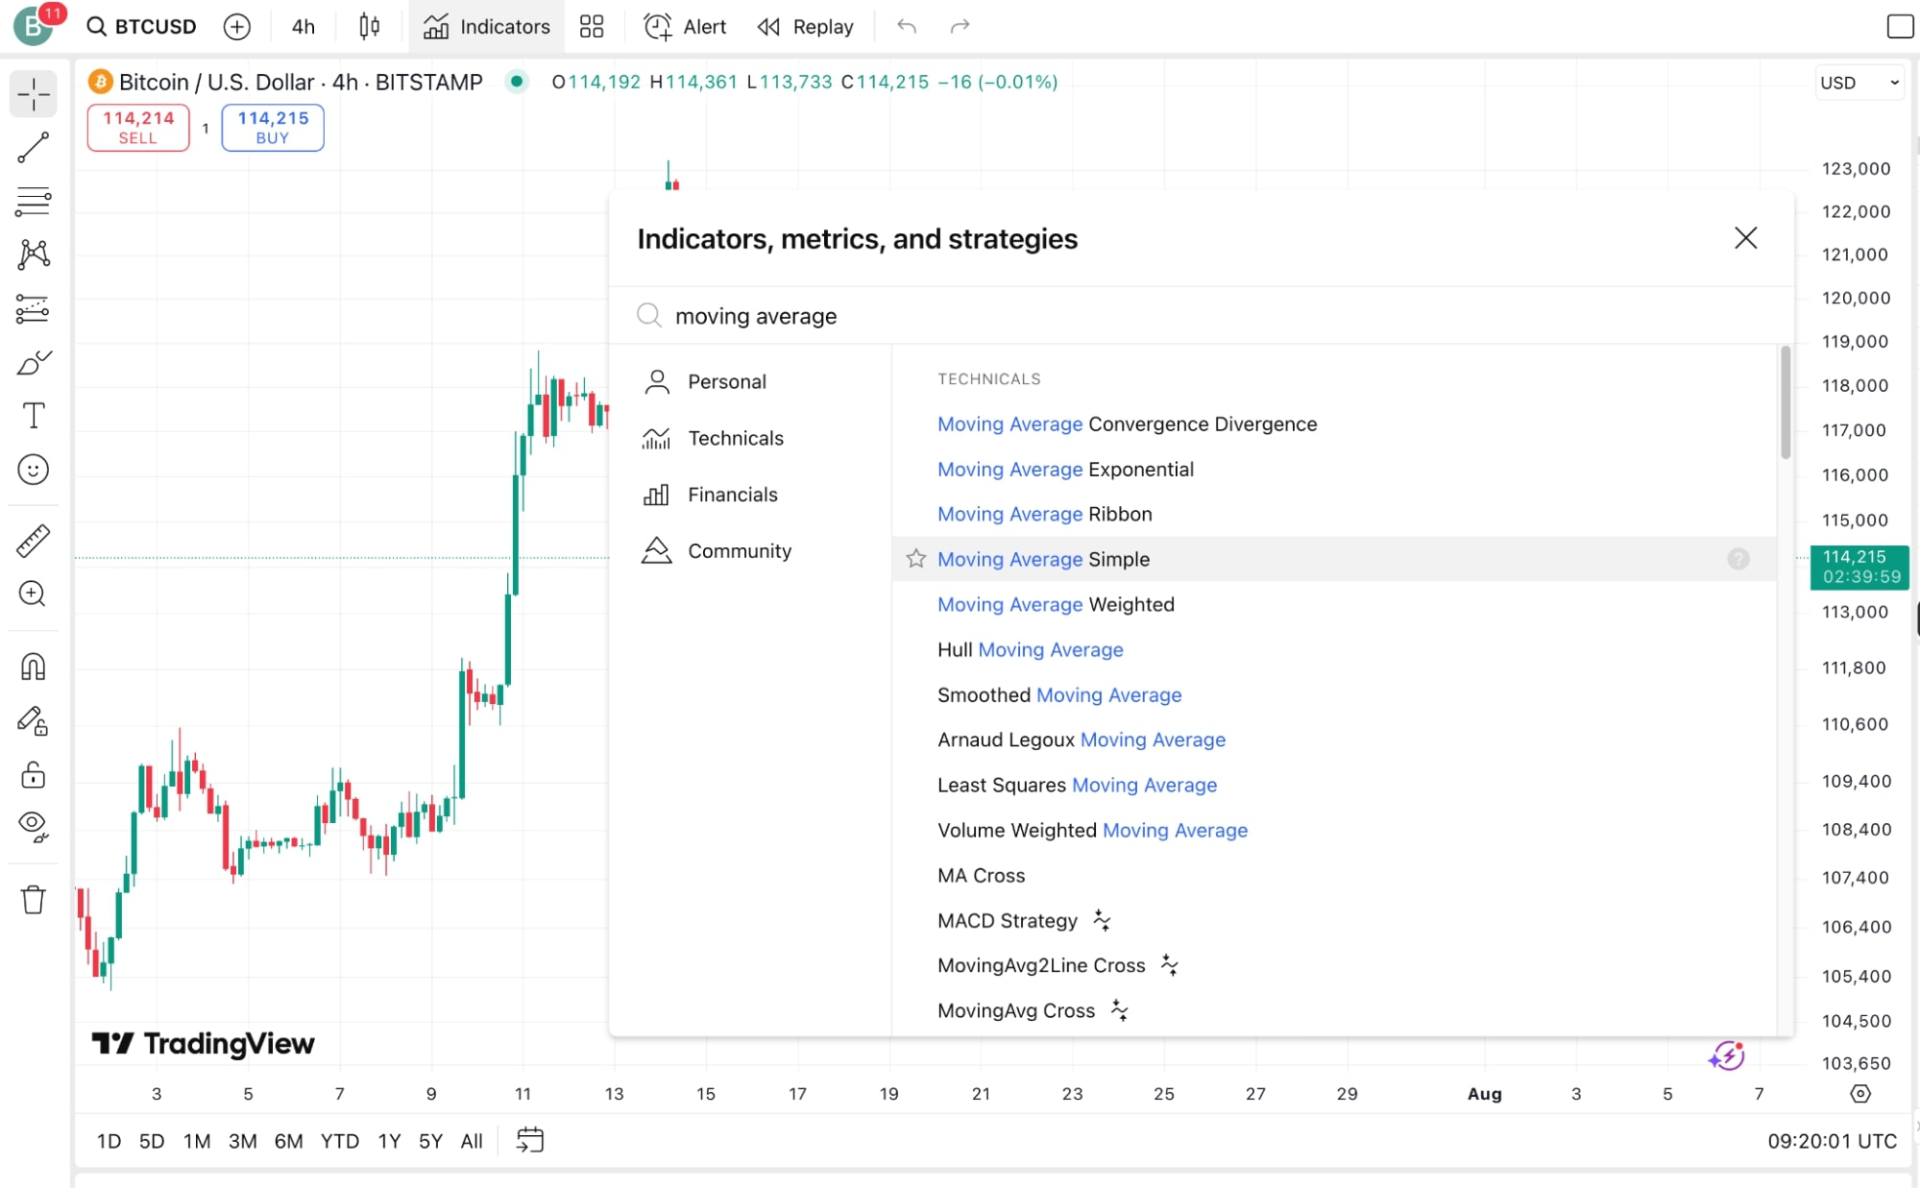Toggle hide all drawings eye icon
The image size is (1920, 1188).
tap(33, 825)
